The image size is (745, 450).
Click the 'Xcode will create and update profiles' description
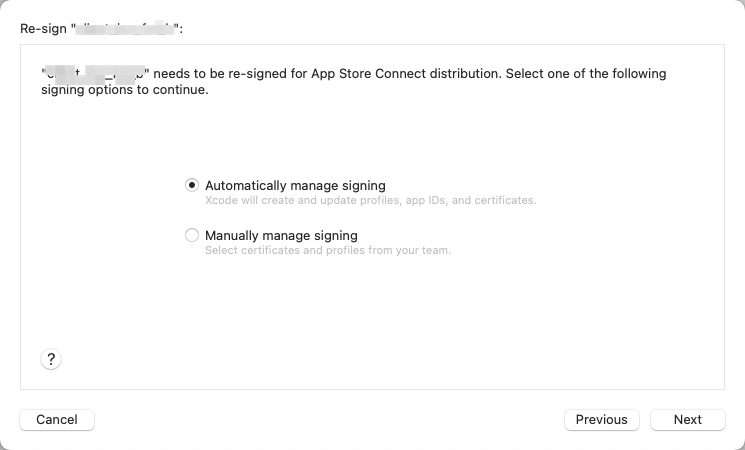click(371, 200)
